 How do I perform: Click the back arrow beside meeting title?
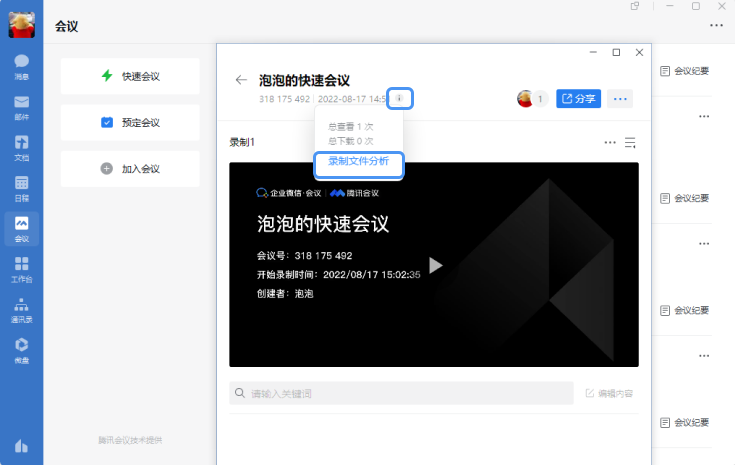coord(241,80)
